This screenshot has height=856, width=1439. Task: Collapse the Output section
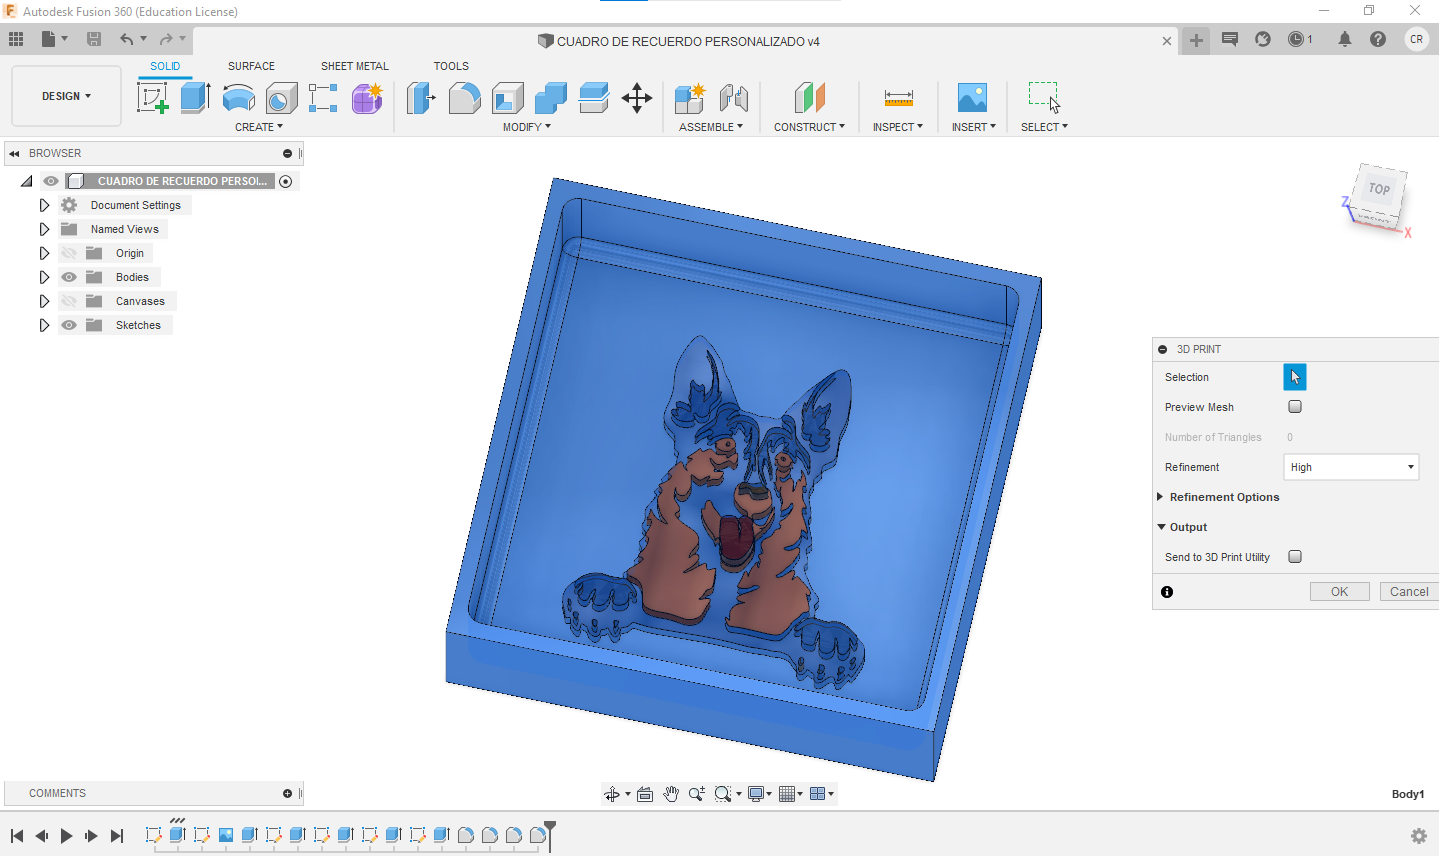tap(1161, 527)
